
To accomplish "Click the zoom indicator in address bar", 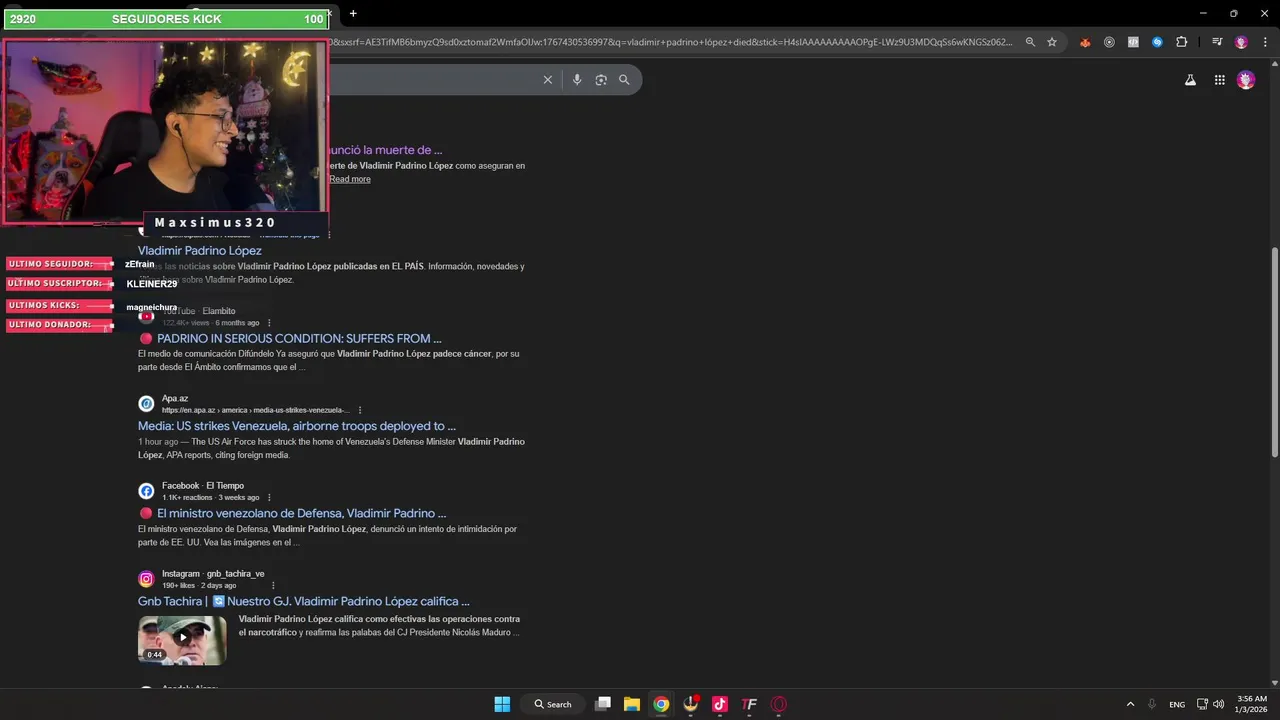I will point(1030,42).
